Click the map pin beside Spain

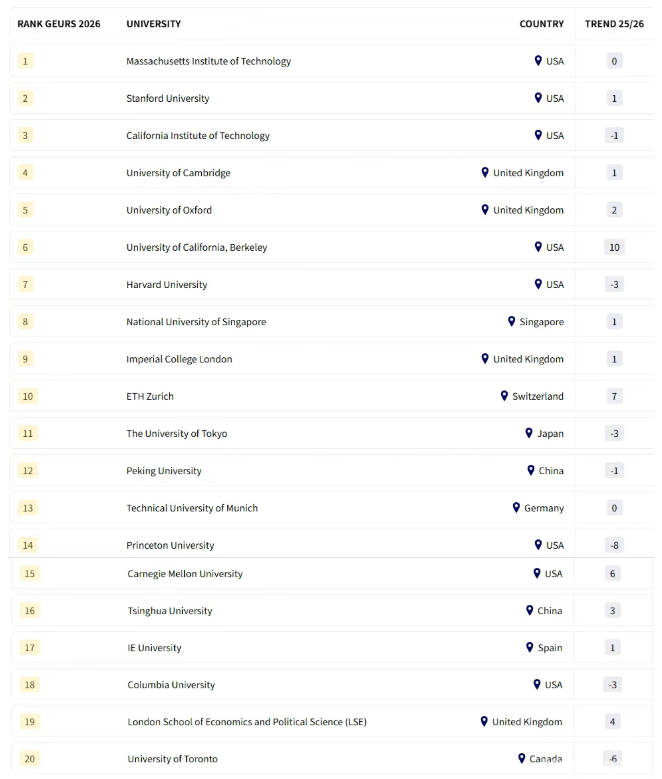530,647
